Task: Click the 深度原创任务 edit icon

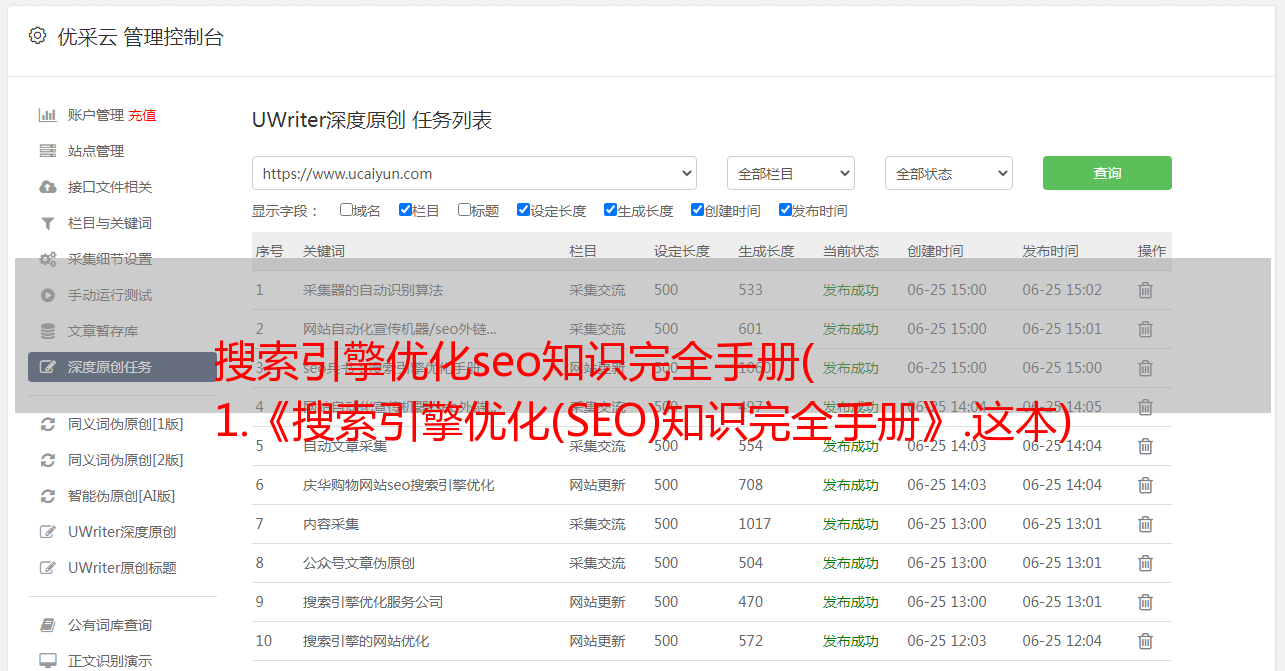Action: coord(47,367)
